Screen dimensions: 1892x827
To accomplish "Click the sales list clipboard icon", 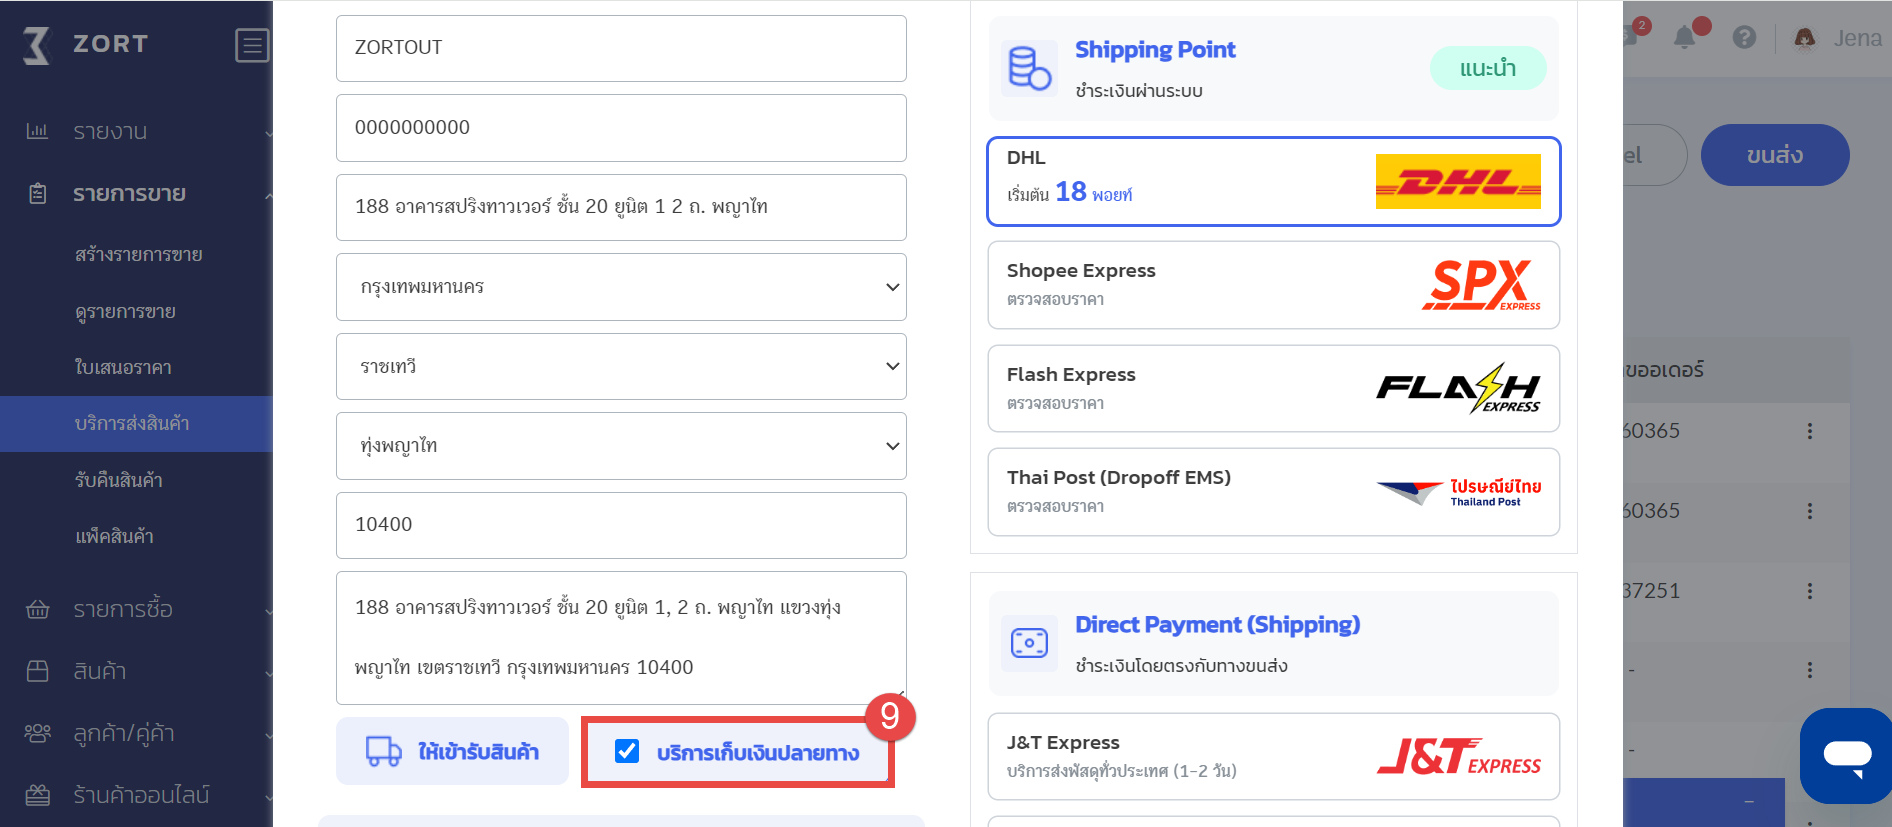I will click(x=37, y=194).
